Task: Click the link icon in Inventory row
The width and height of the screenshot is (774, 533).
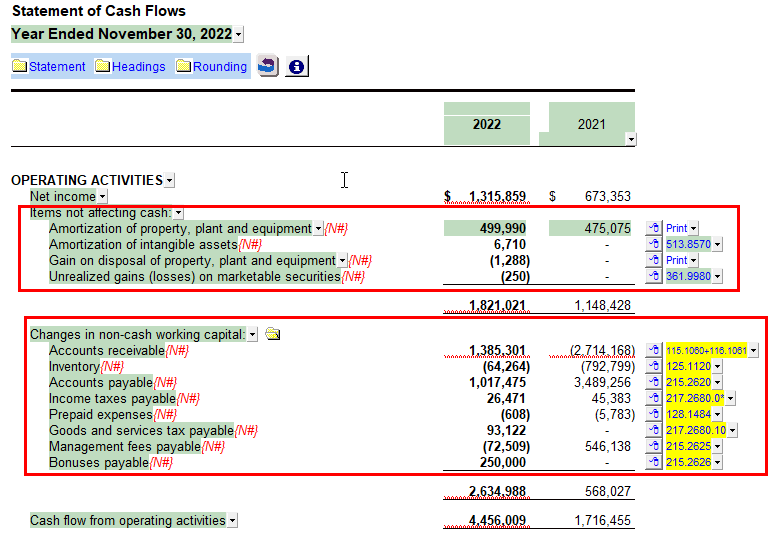Action: [x=654, y=366]
